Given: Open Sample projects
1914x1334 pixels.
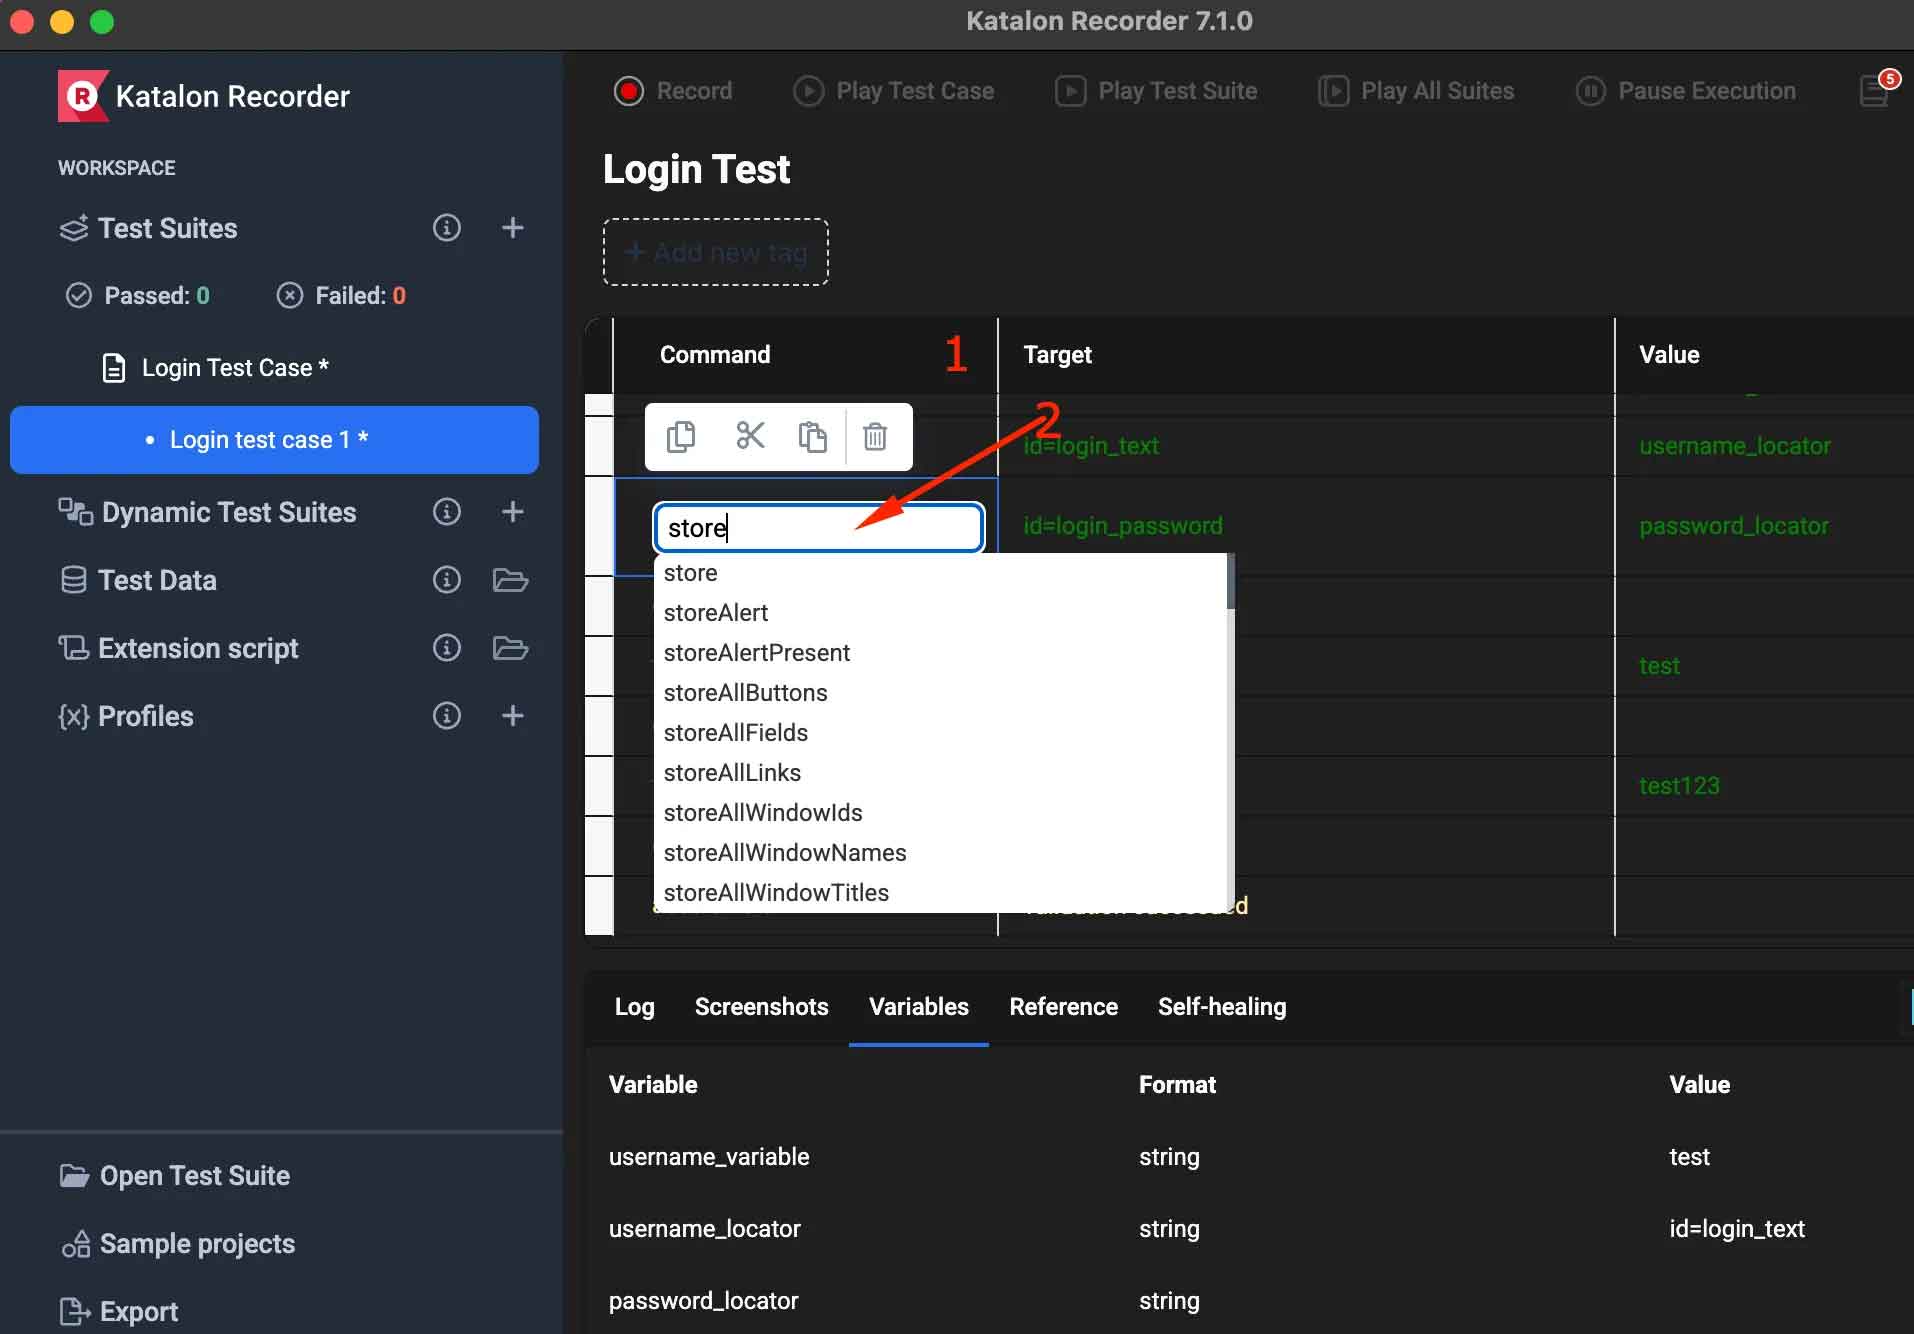Looking at the screenshot, I should pyautogui.click(x=196, y=1243).
